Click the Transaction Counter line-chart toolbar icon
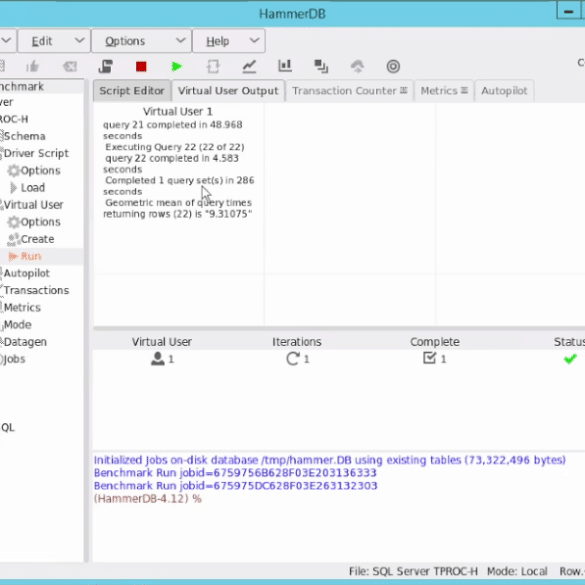Screen dimensions: 585x585 [x=249, y=66]
